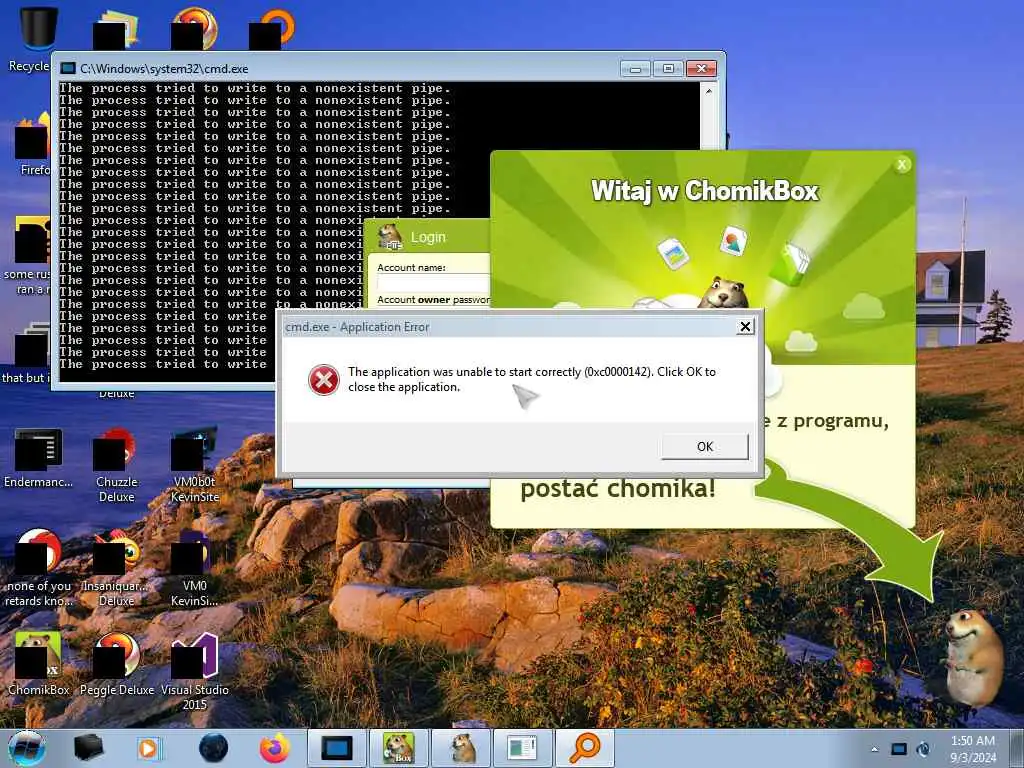The image size is (1024, 768).
Task: Select the VM0 KevinSi... desktop shortcut
Action: (195, 569)
